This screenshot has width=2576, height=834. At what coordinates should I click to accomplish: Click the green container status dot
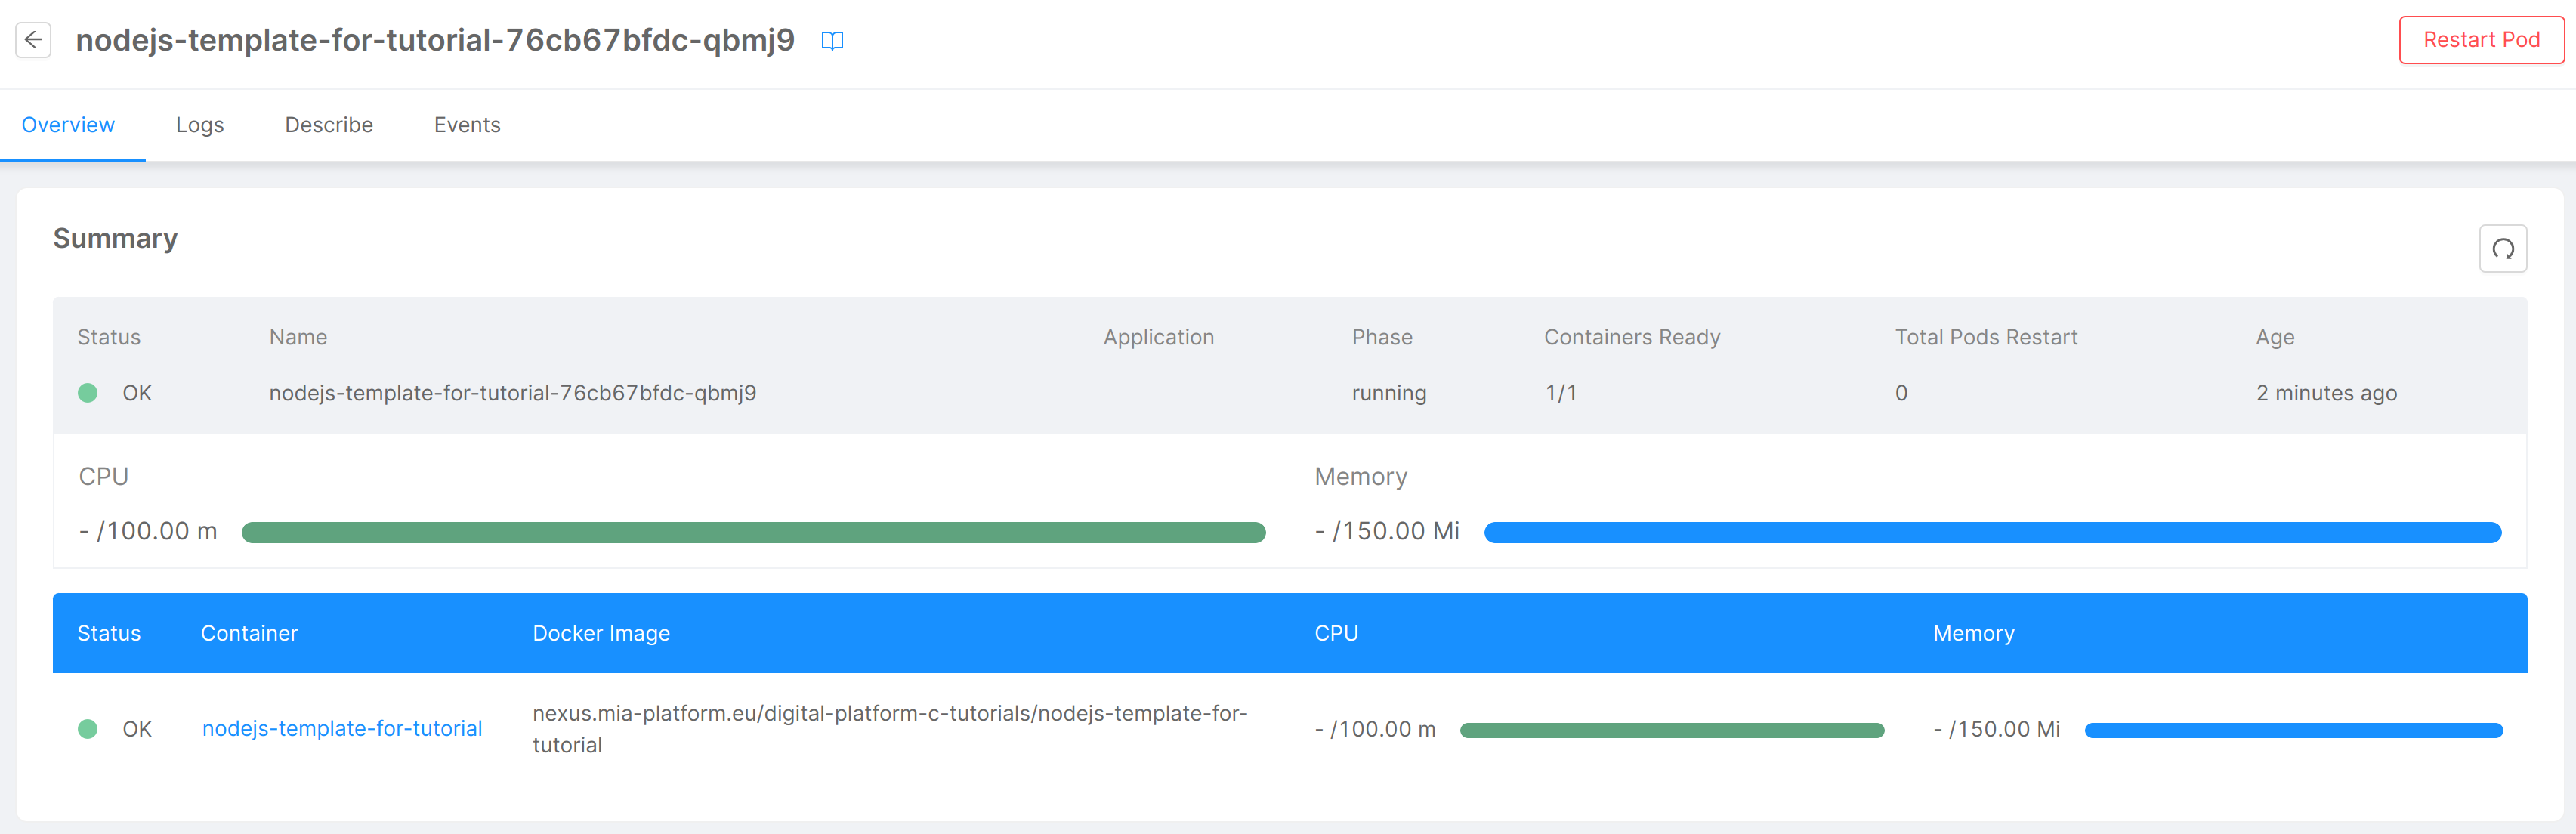pos(88,729)
